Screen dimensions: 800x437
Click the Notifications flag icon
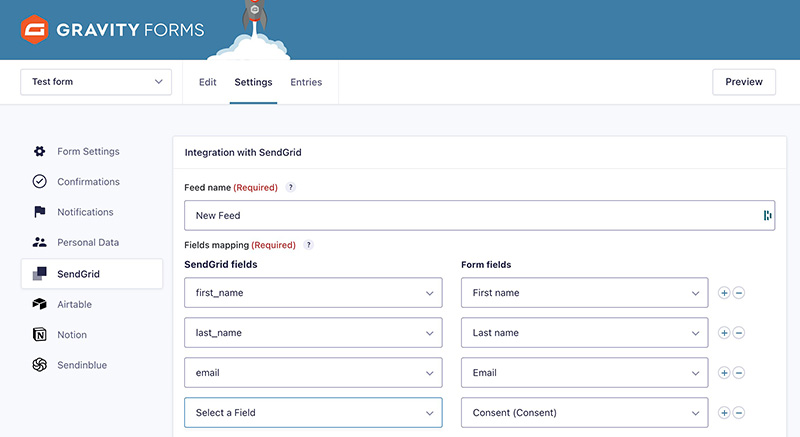point(39,212)
